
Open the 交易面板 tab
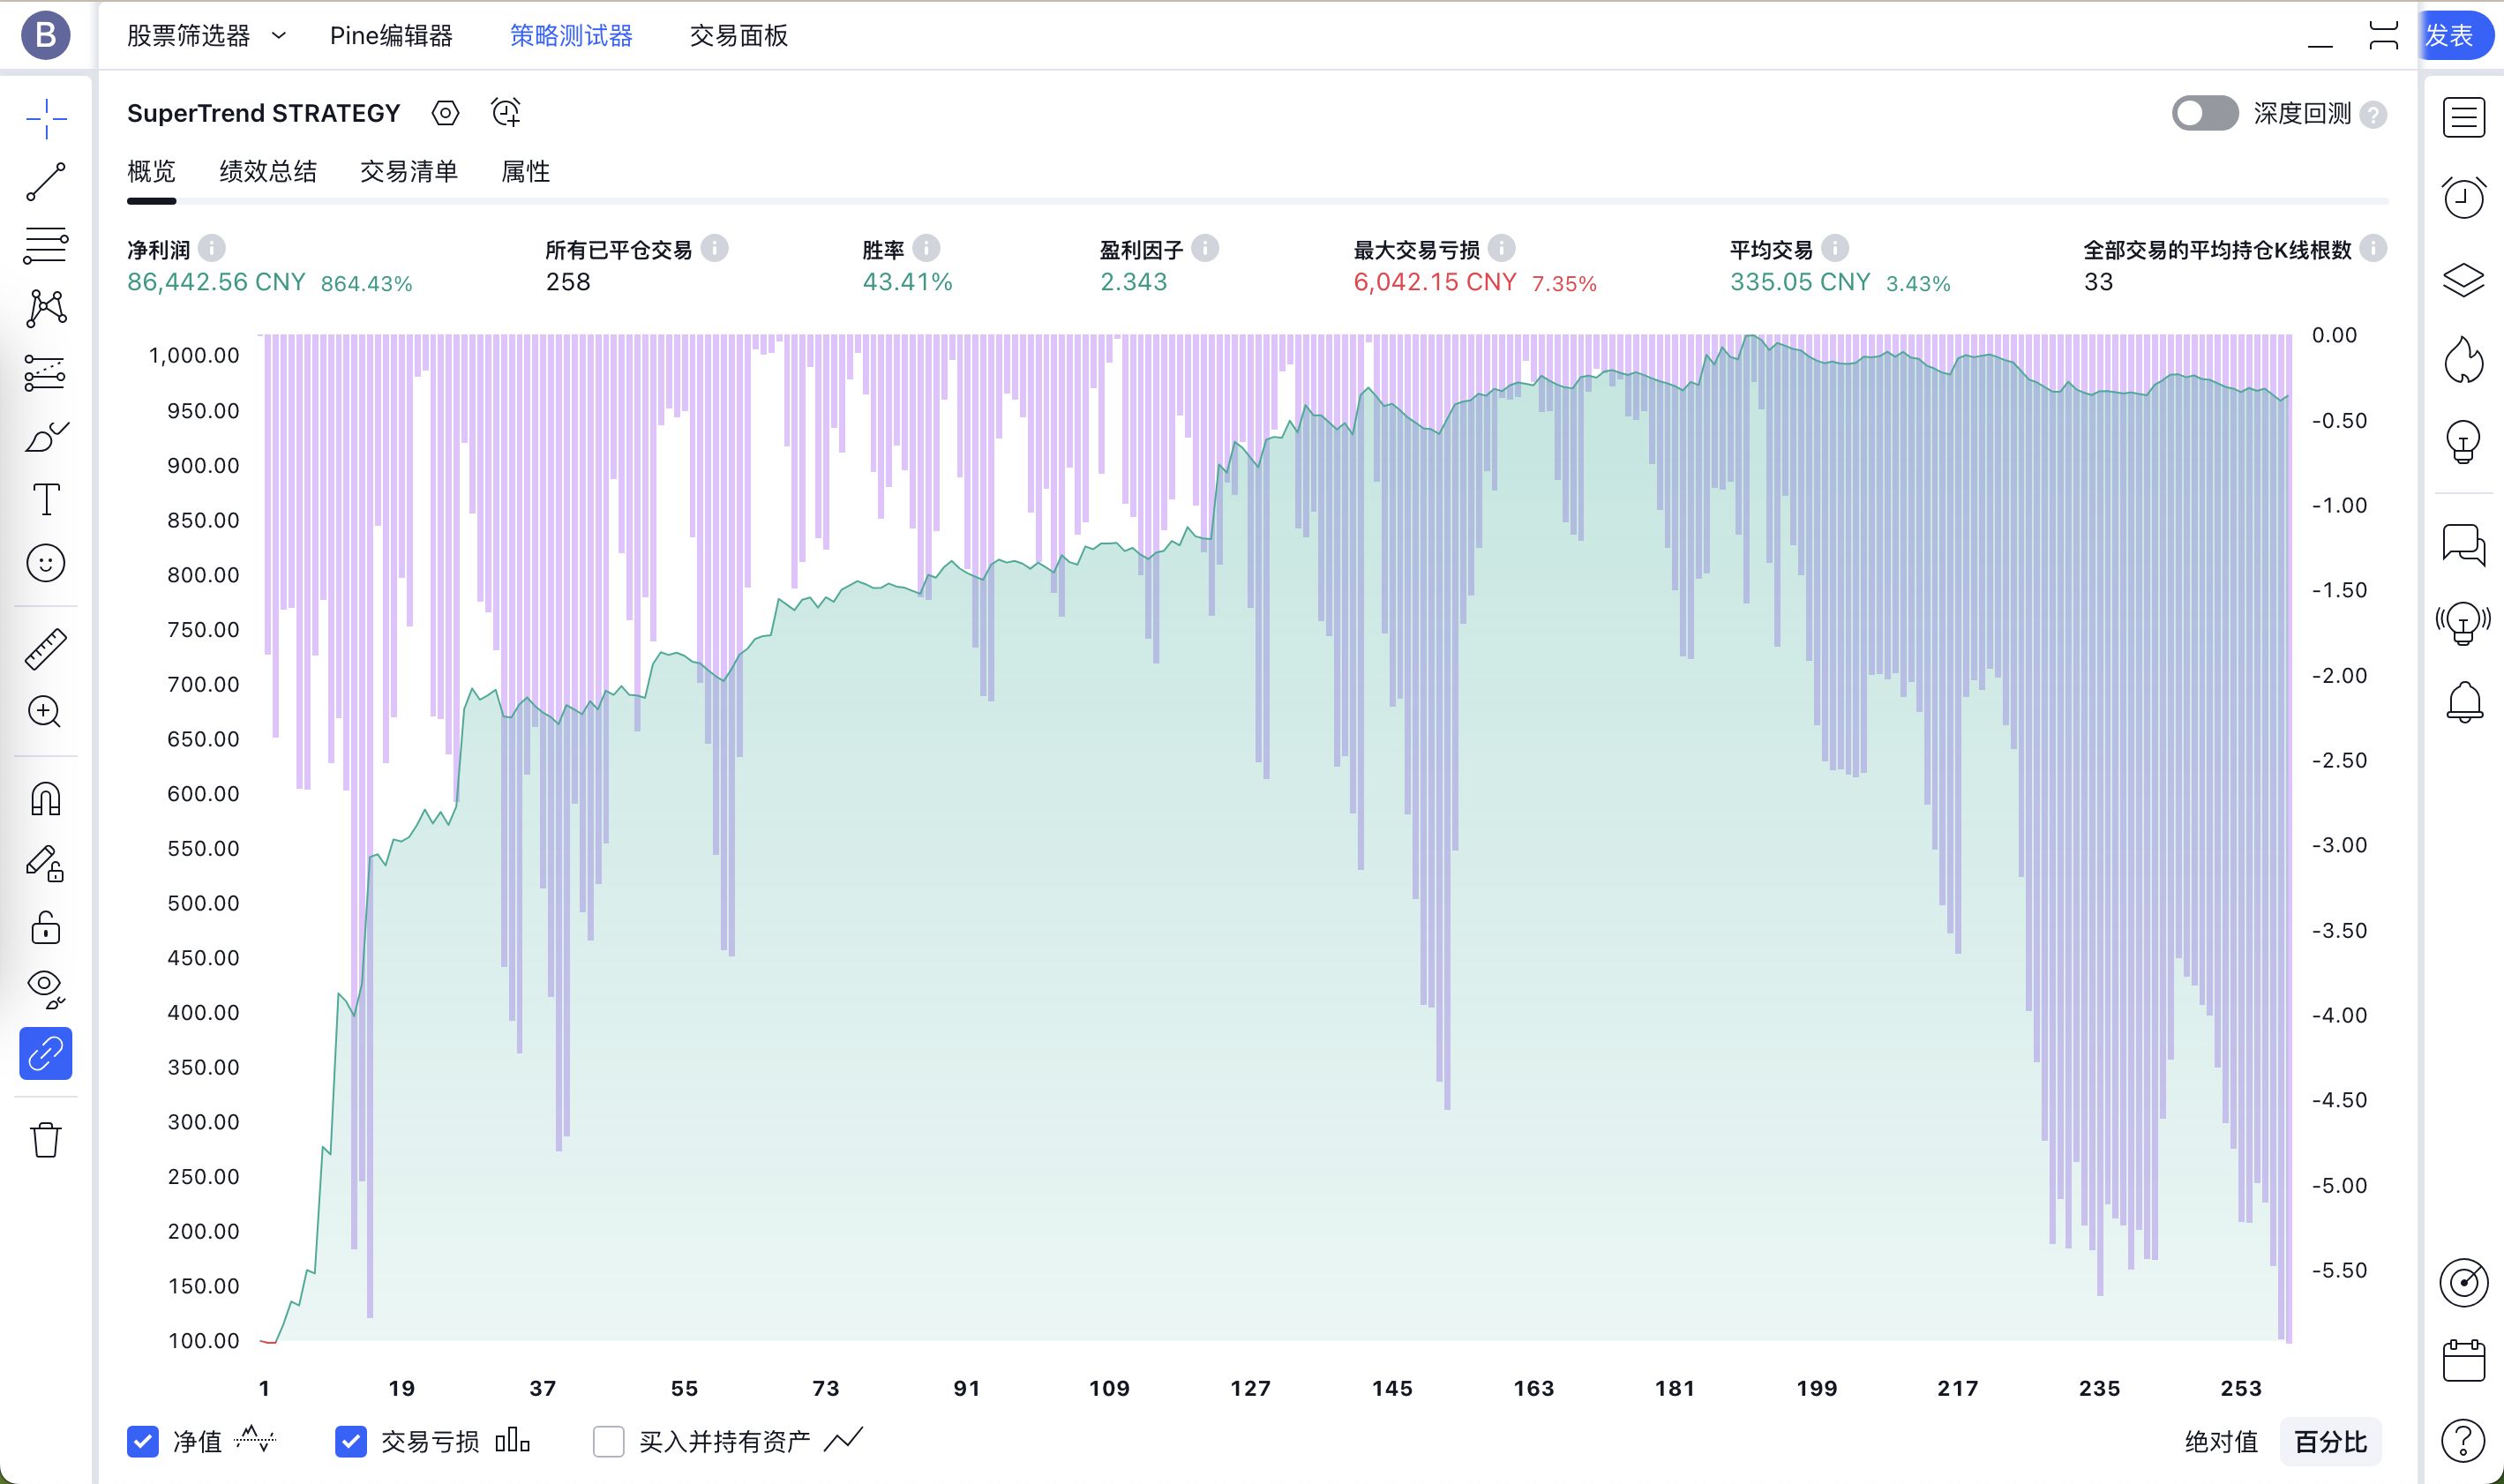click(738, 36)
